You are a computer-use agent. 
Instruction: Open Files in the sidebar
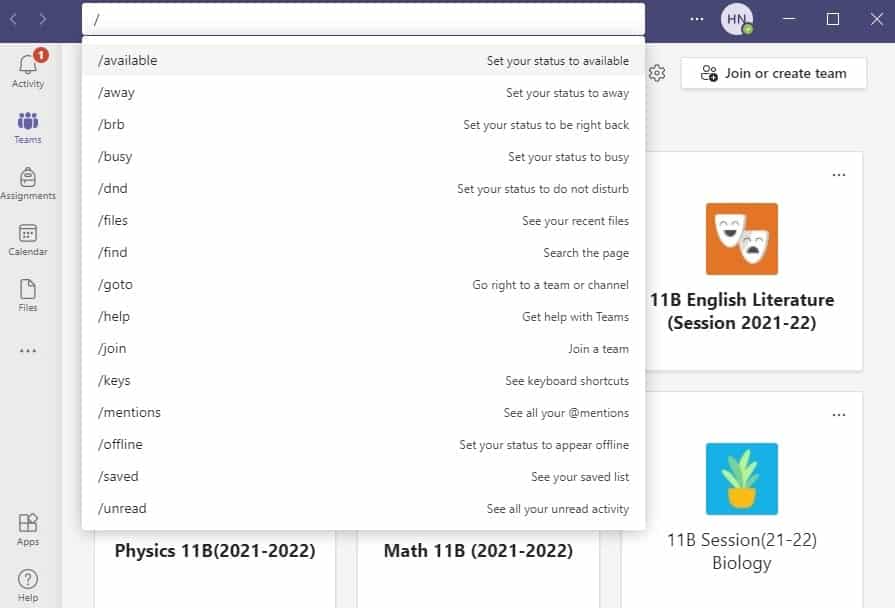(x=28, y=296)
